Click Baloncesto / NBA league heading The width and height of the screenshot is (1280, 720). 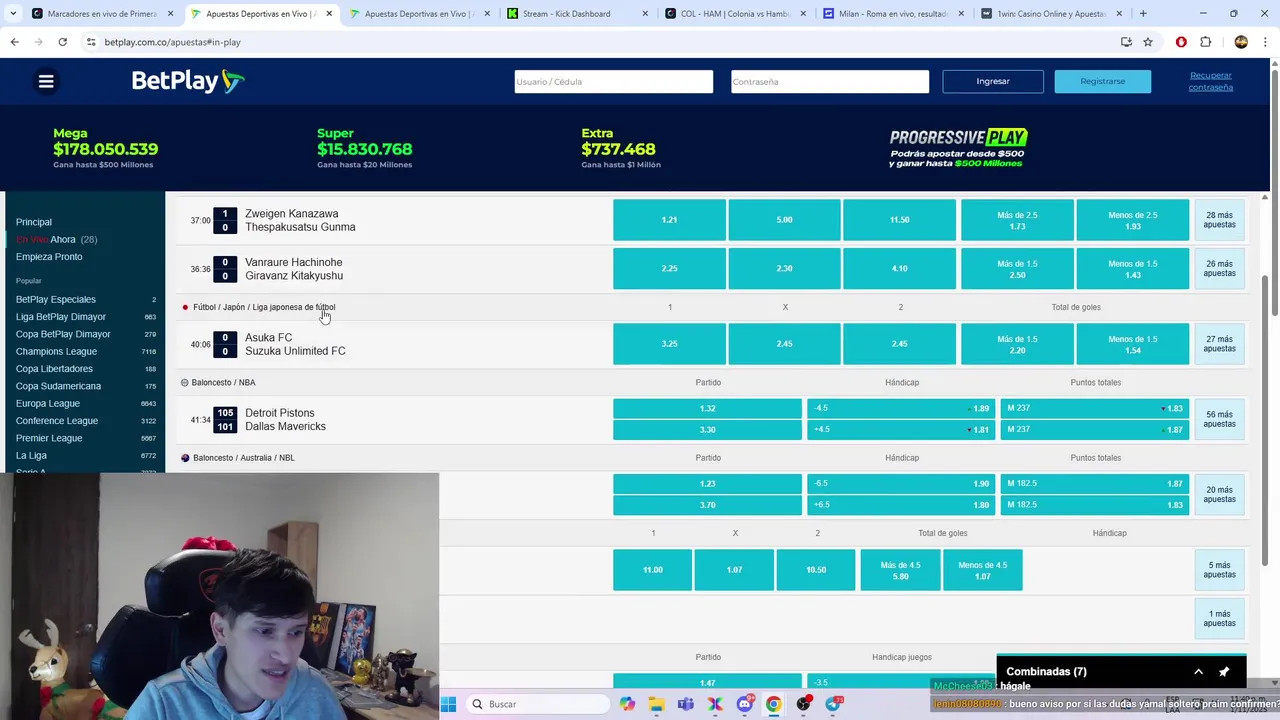pos(224,382)
